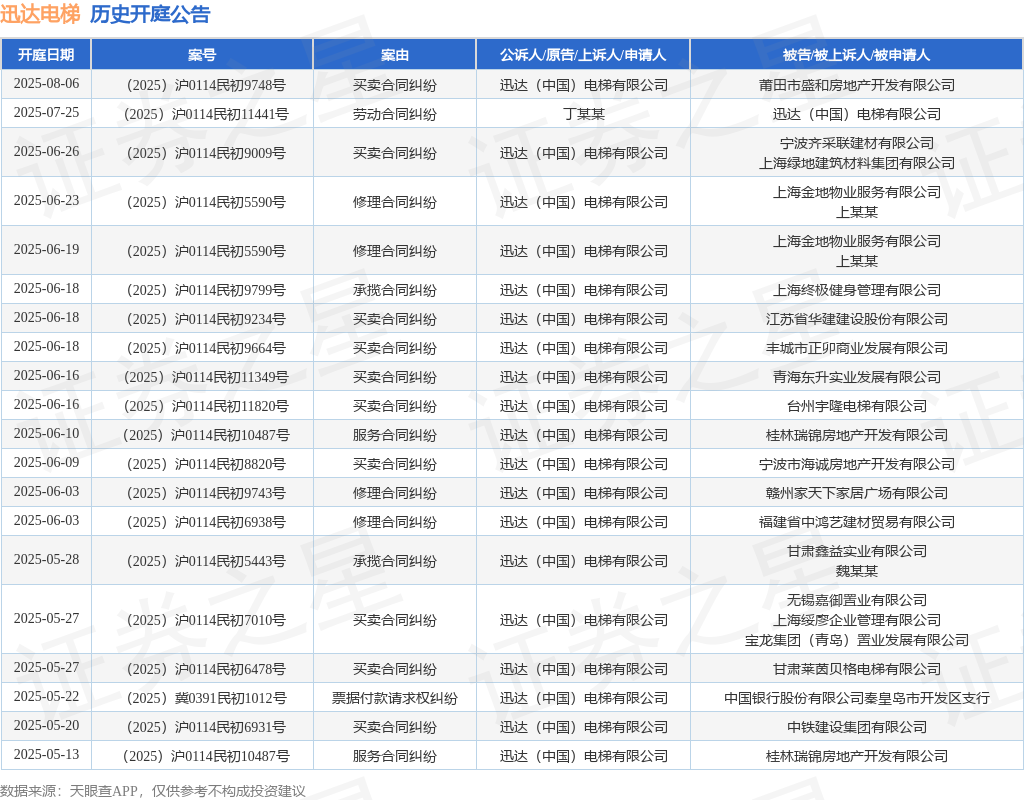Click defendant 江苏省华建建设股份有限公司
This screenshot has width=1024, height=800.
coord(857,319)
